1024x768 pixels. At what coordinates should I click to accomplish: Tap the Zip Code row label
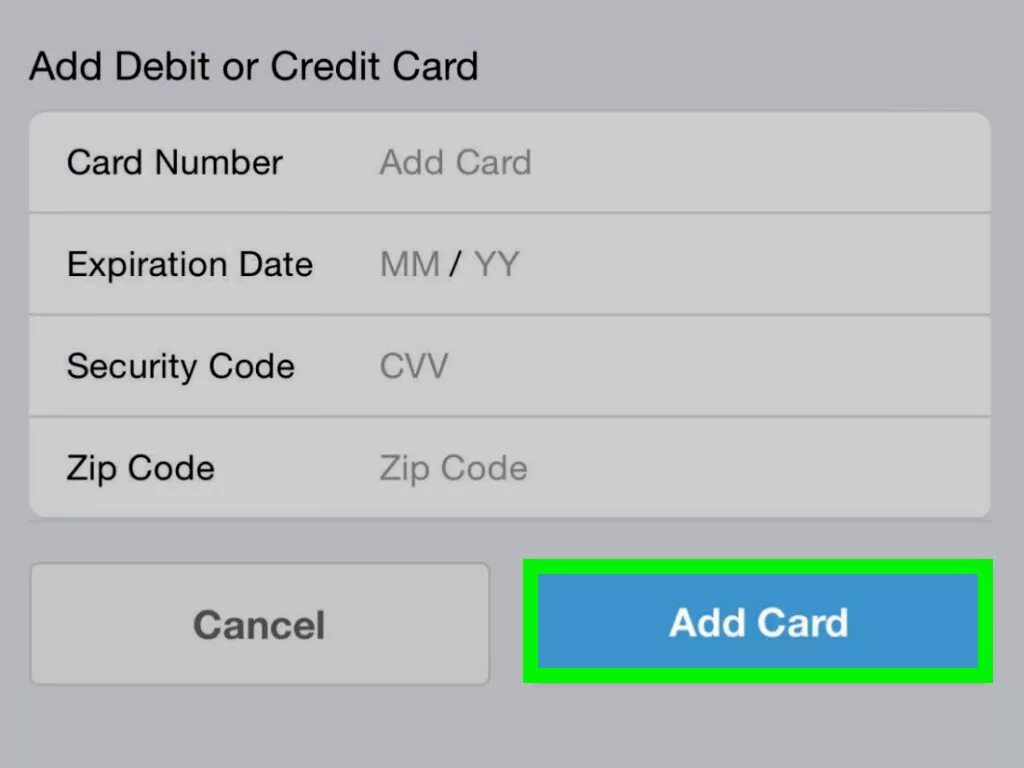(140, 468)
